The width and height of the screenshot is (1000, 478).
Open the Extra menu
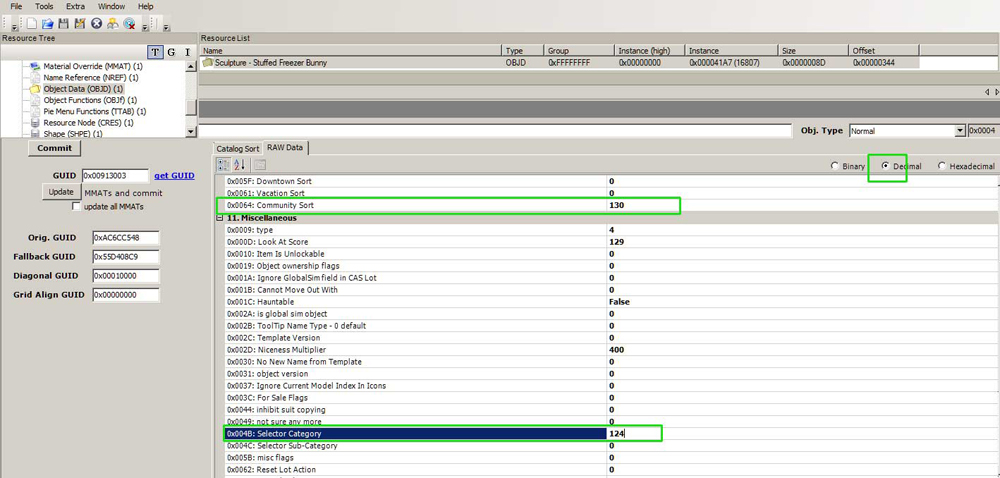coord(76,6)
